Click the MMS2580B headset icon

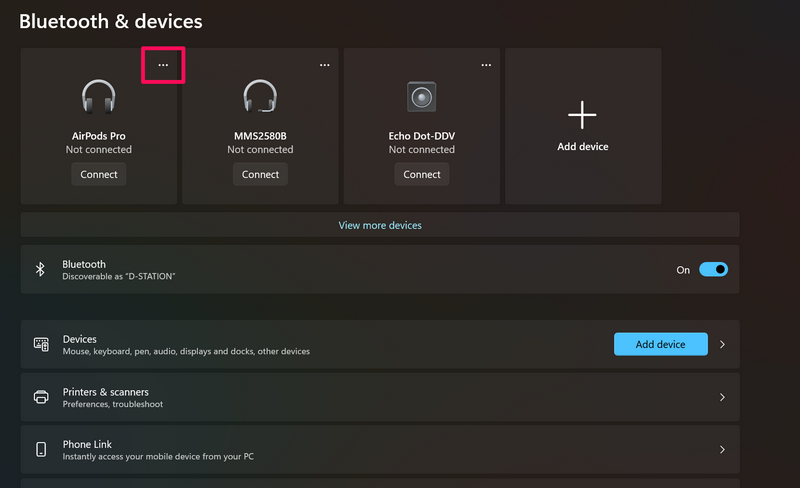click(x=260, y=97)
